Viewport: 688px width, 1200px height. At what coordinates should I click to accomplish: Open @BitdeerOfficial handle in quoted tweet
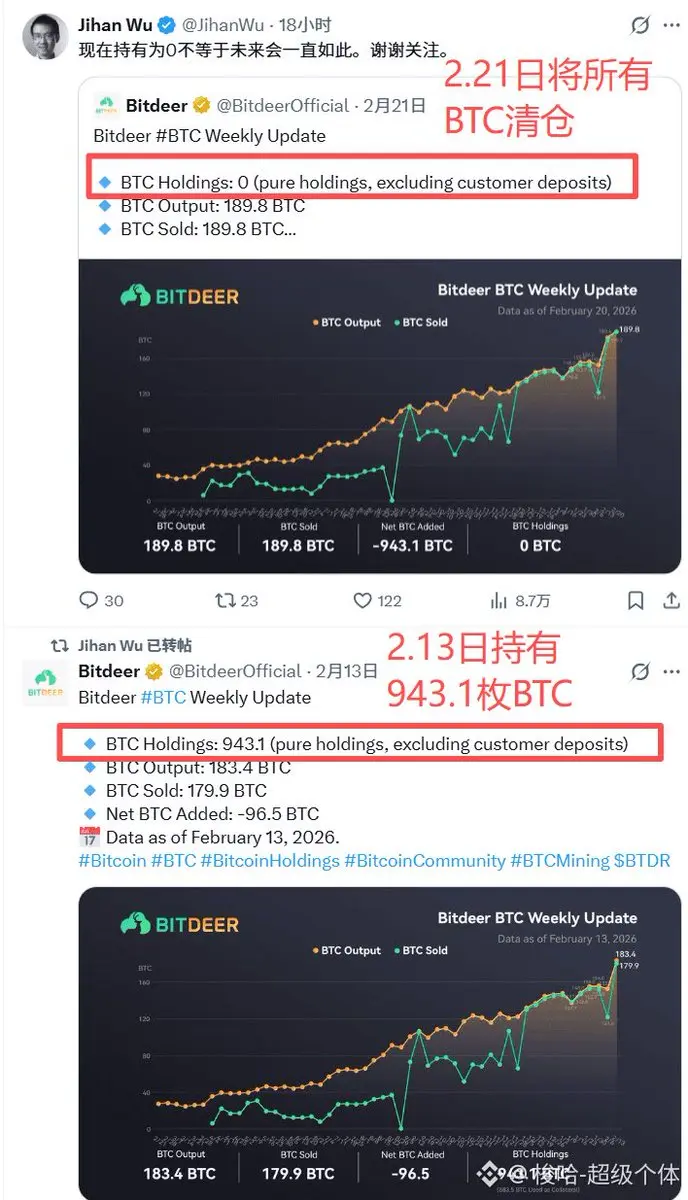coord(283,105)
